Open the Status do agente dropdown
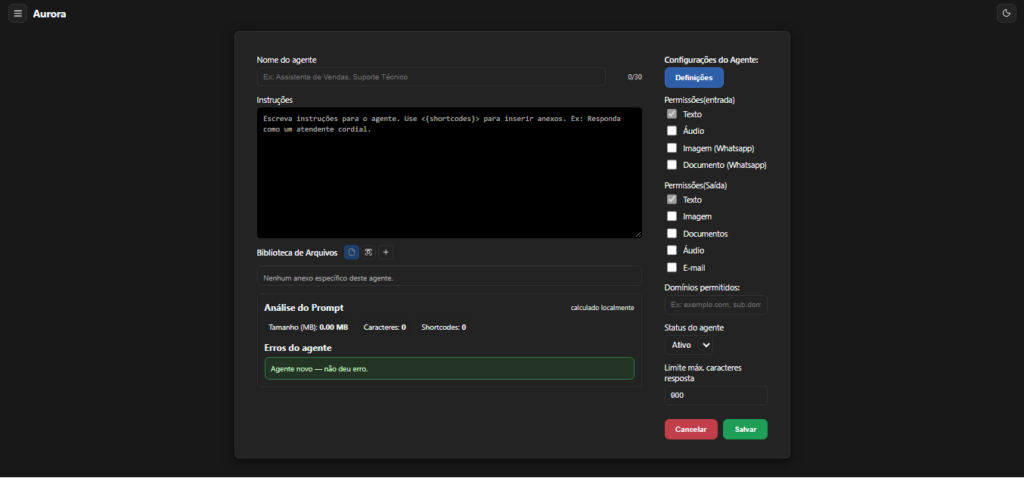This screenshot has width=1024, height=478. [x=690, y=345]
